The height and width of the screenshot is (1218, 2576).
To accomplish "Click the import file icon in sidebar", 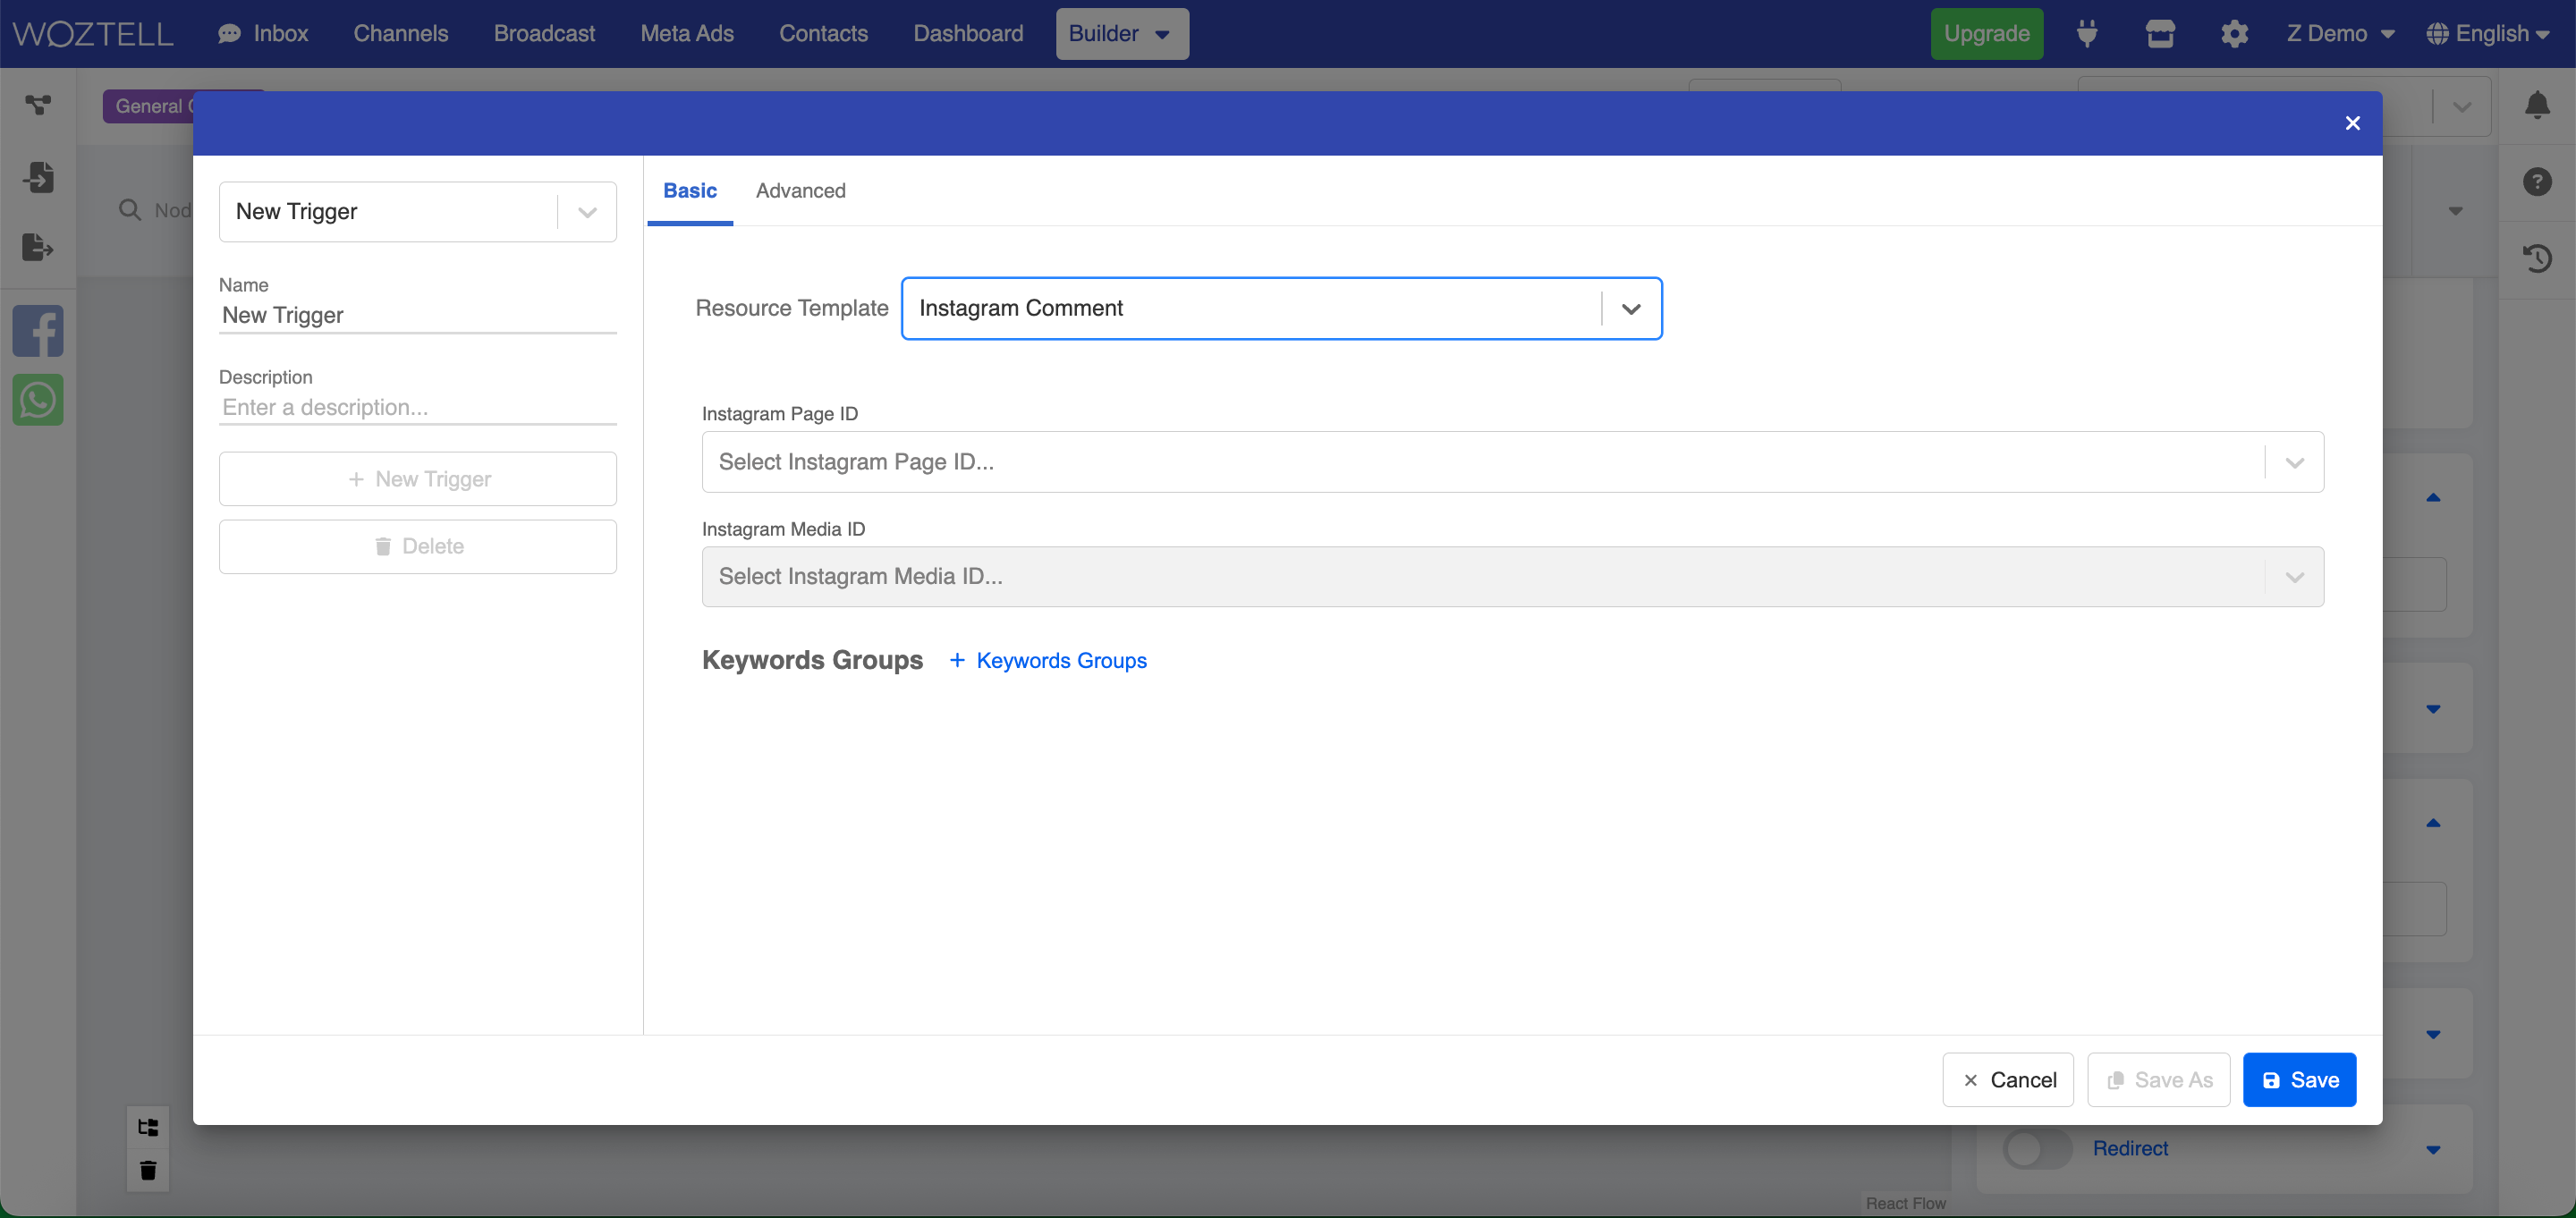I will pyautogui.click(x=38, y=177).
